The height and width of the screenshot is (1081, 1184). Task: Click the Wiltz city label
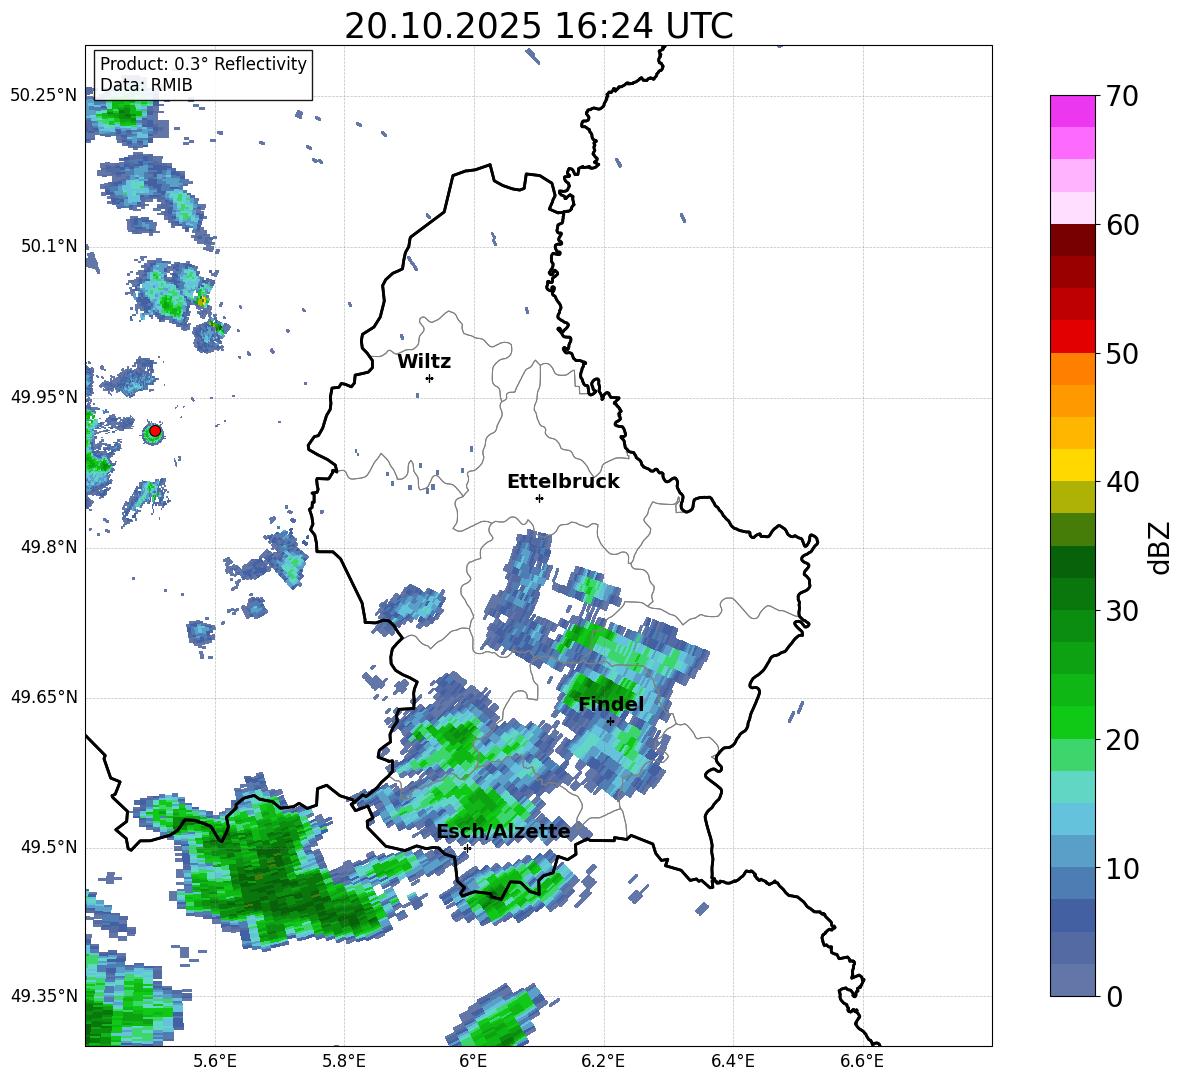(x=424, y=362)
